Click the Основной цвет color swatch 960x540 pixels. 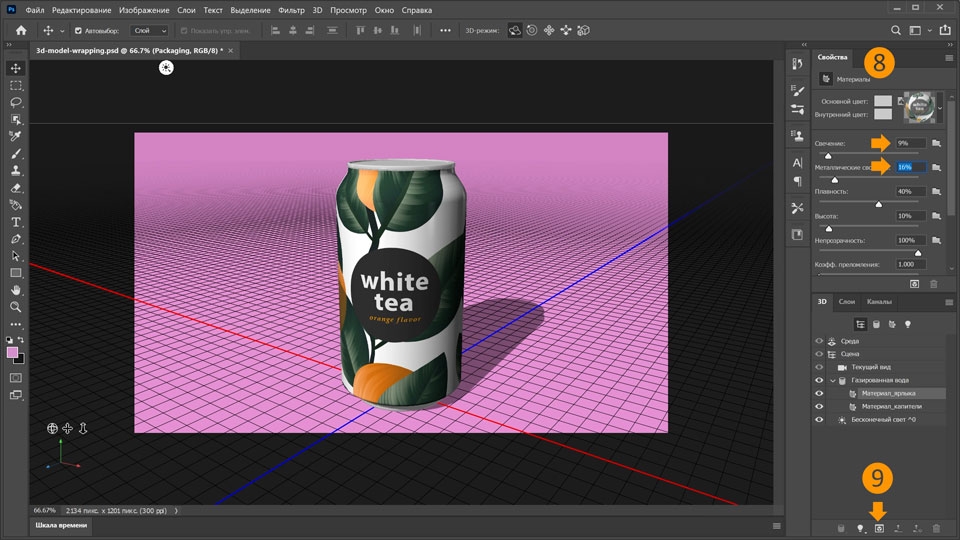point(882,101)
